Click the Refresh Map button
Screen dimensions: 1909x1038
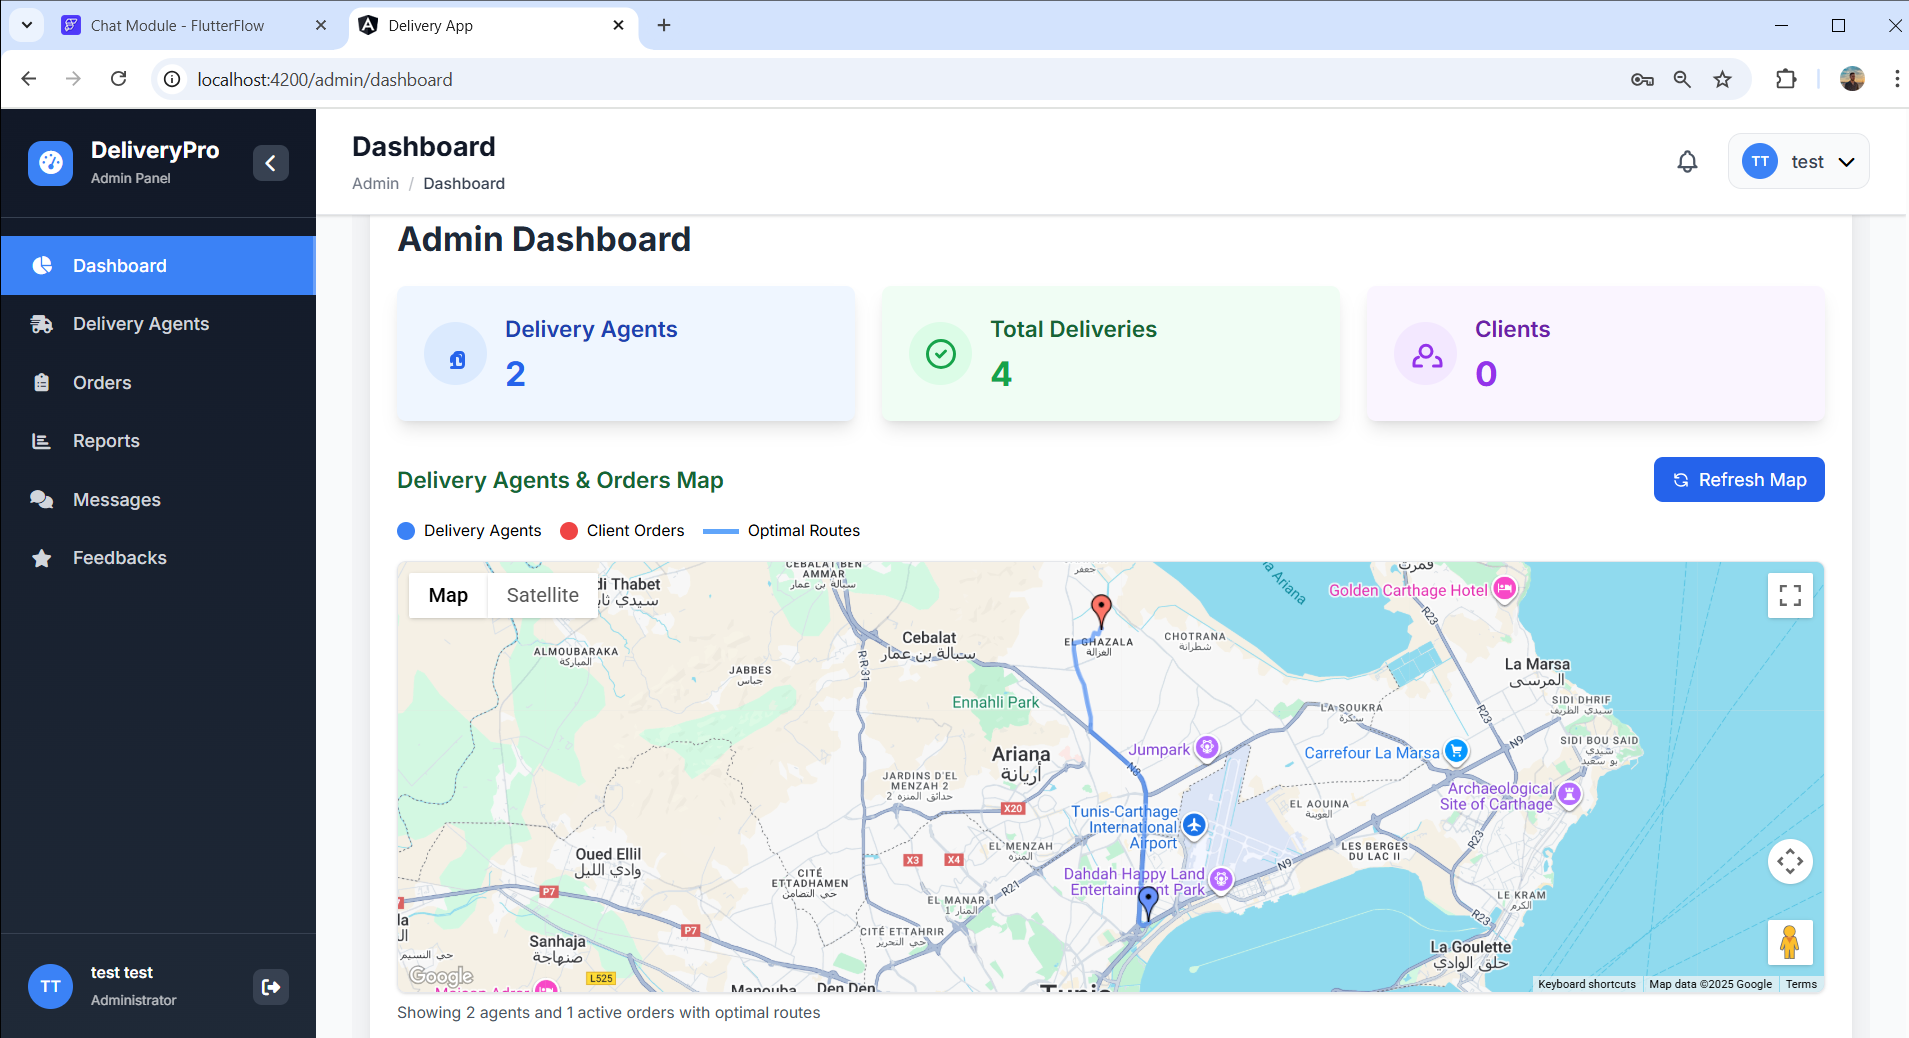coord(1739,480)
